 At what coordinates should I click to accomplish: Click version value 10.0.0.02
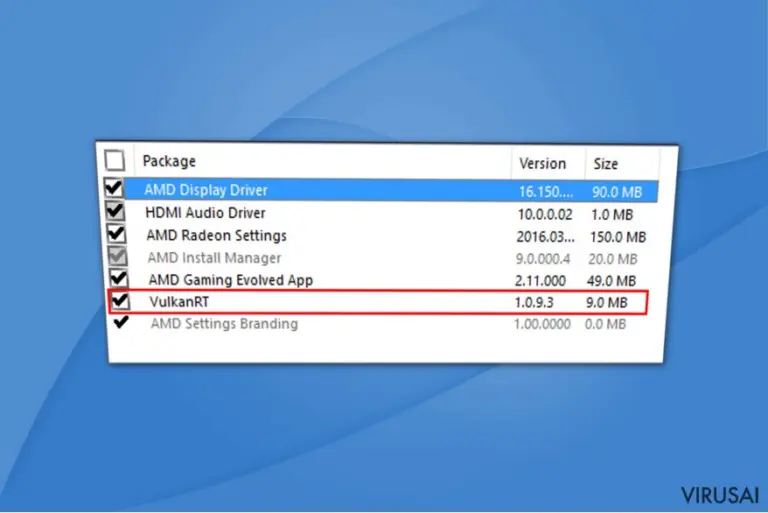(545, 214)
